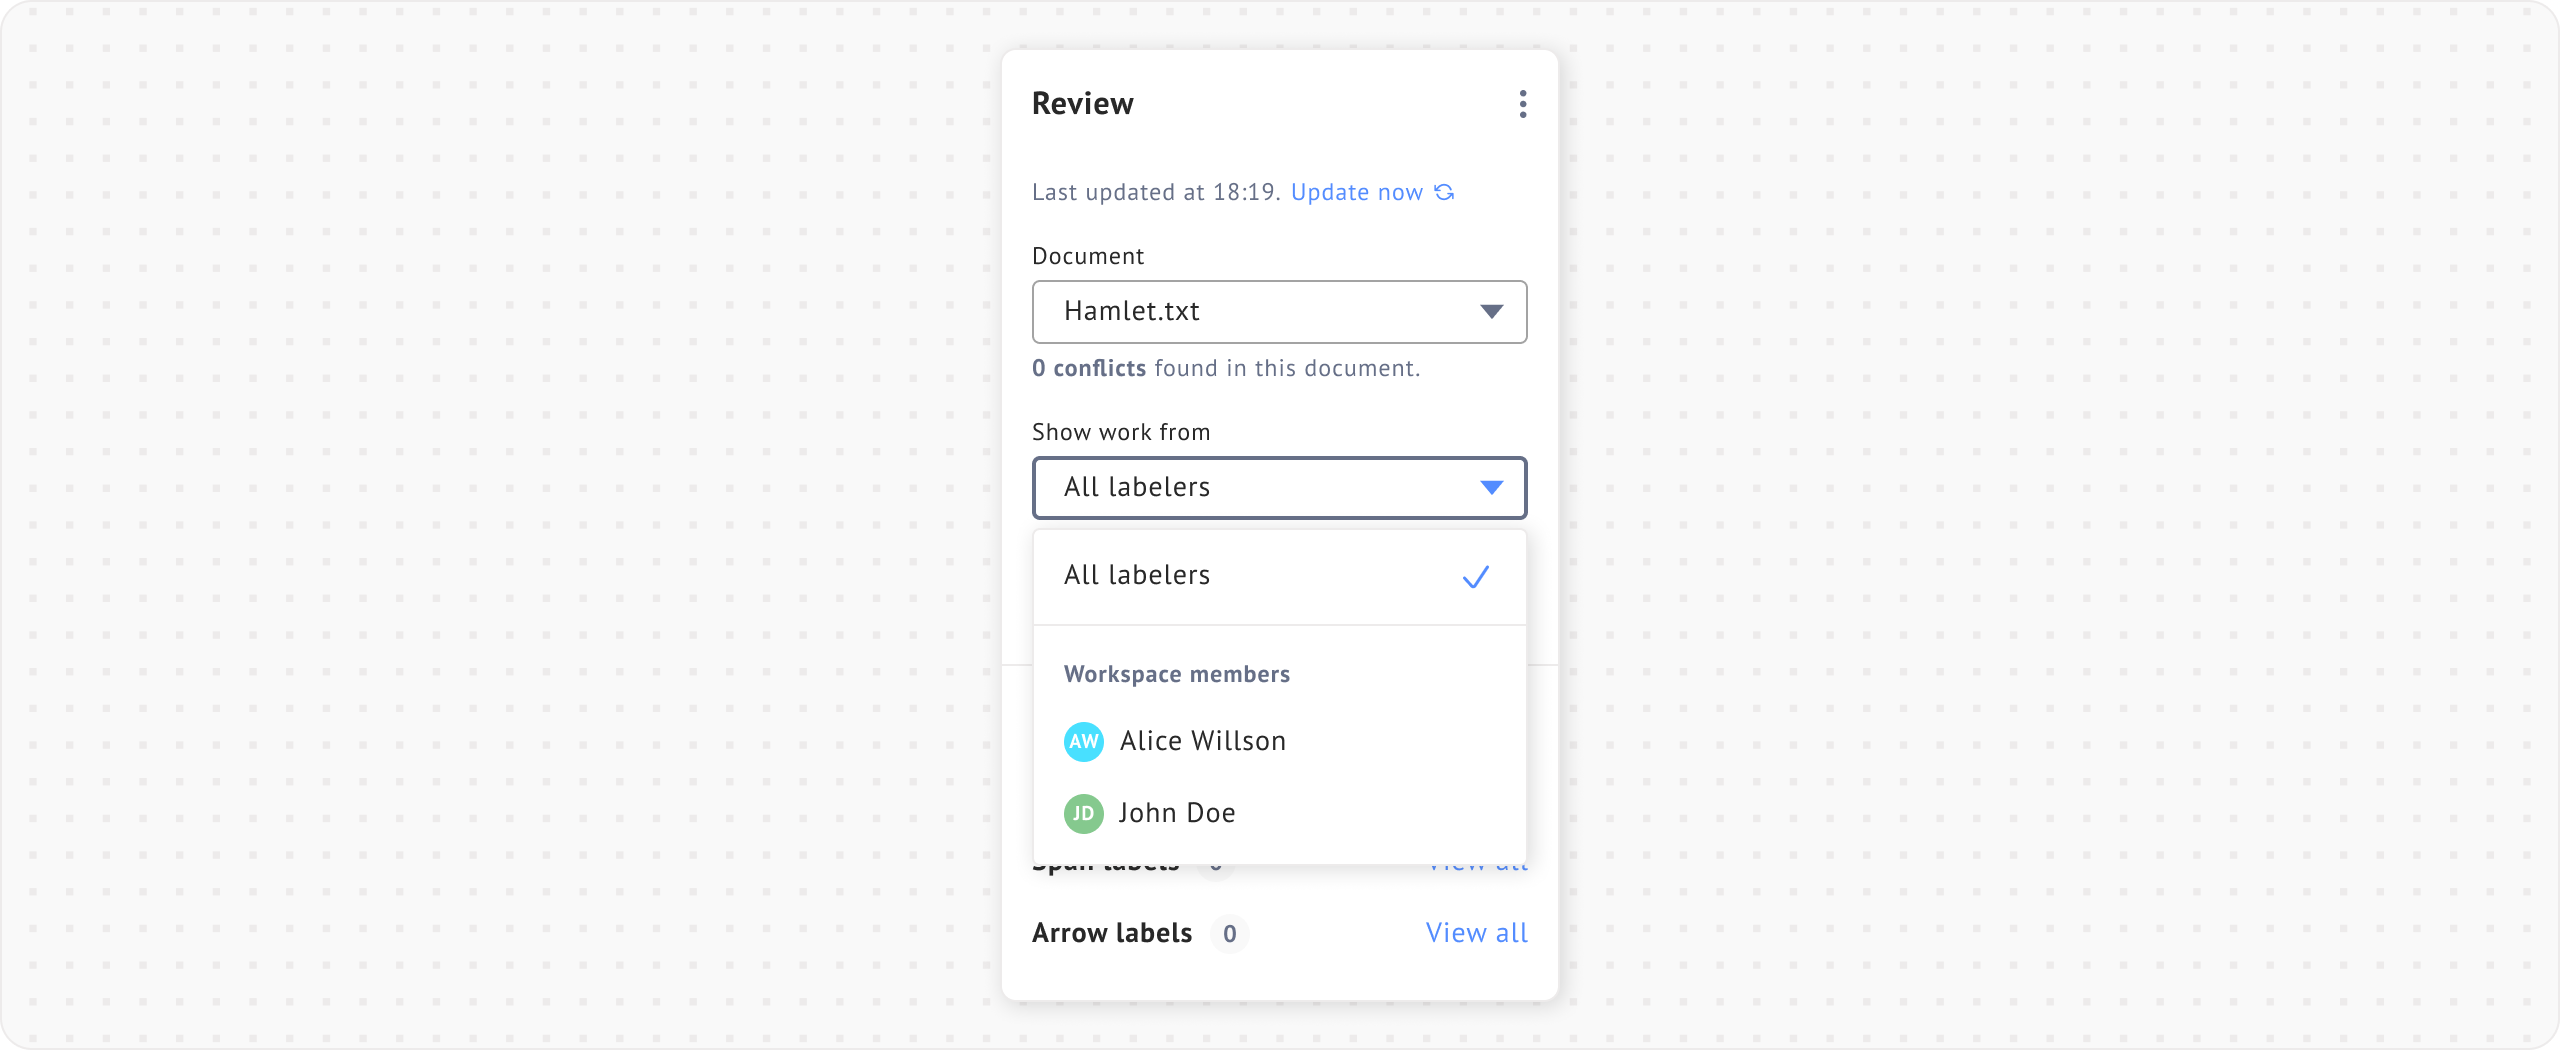Click the Workspace members section header

click(1176, 674)
